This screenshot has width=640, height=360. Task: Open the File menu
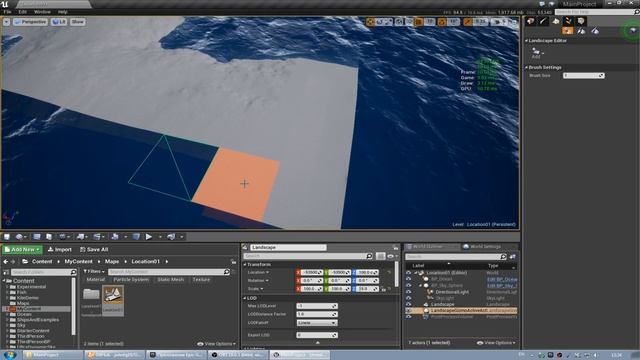(x=7, y=12)
